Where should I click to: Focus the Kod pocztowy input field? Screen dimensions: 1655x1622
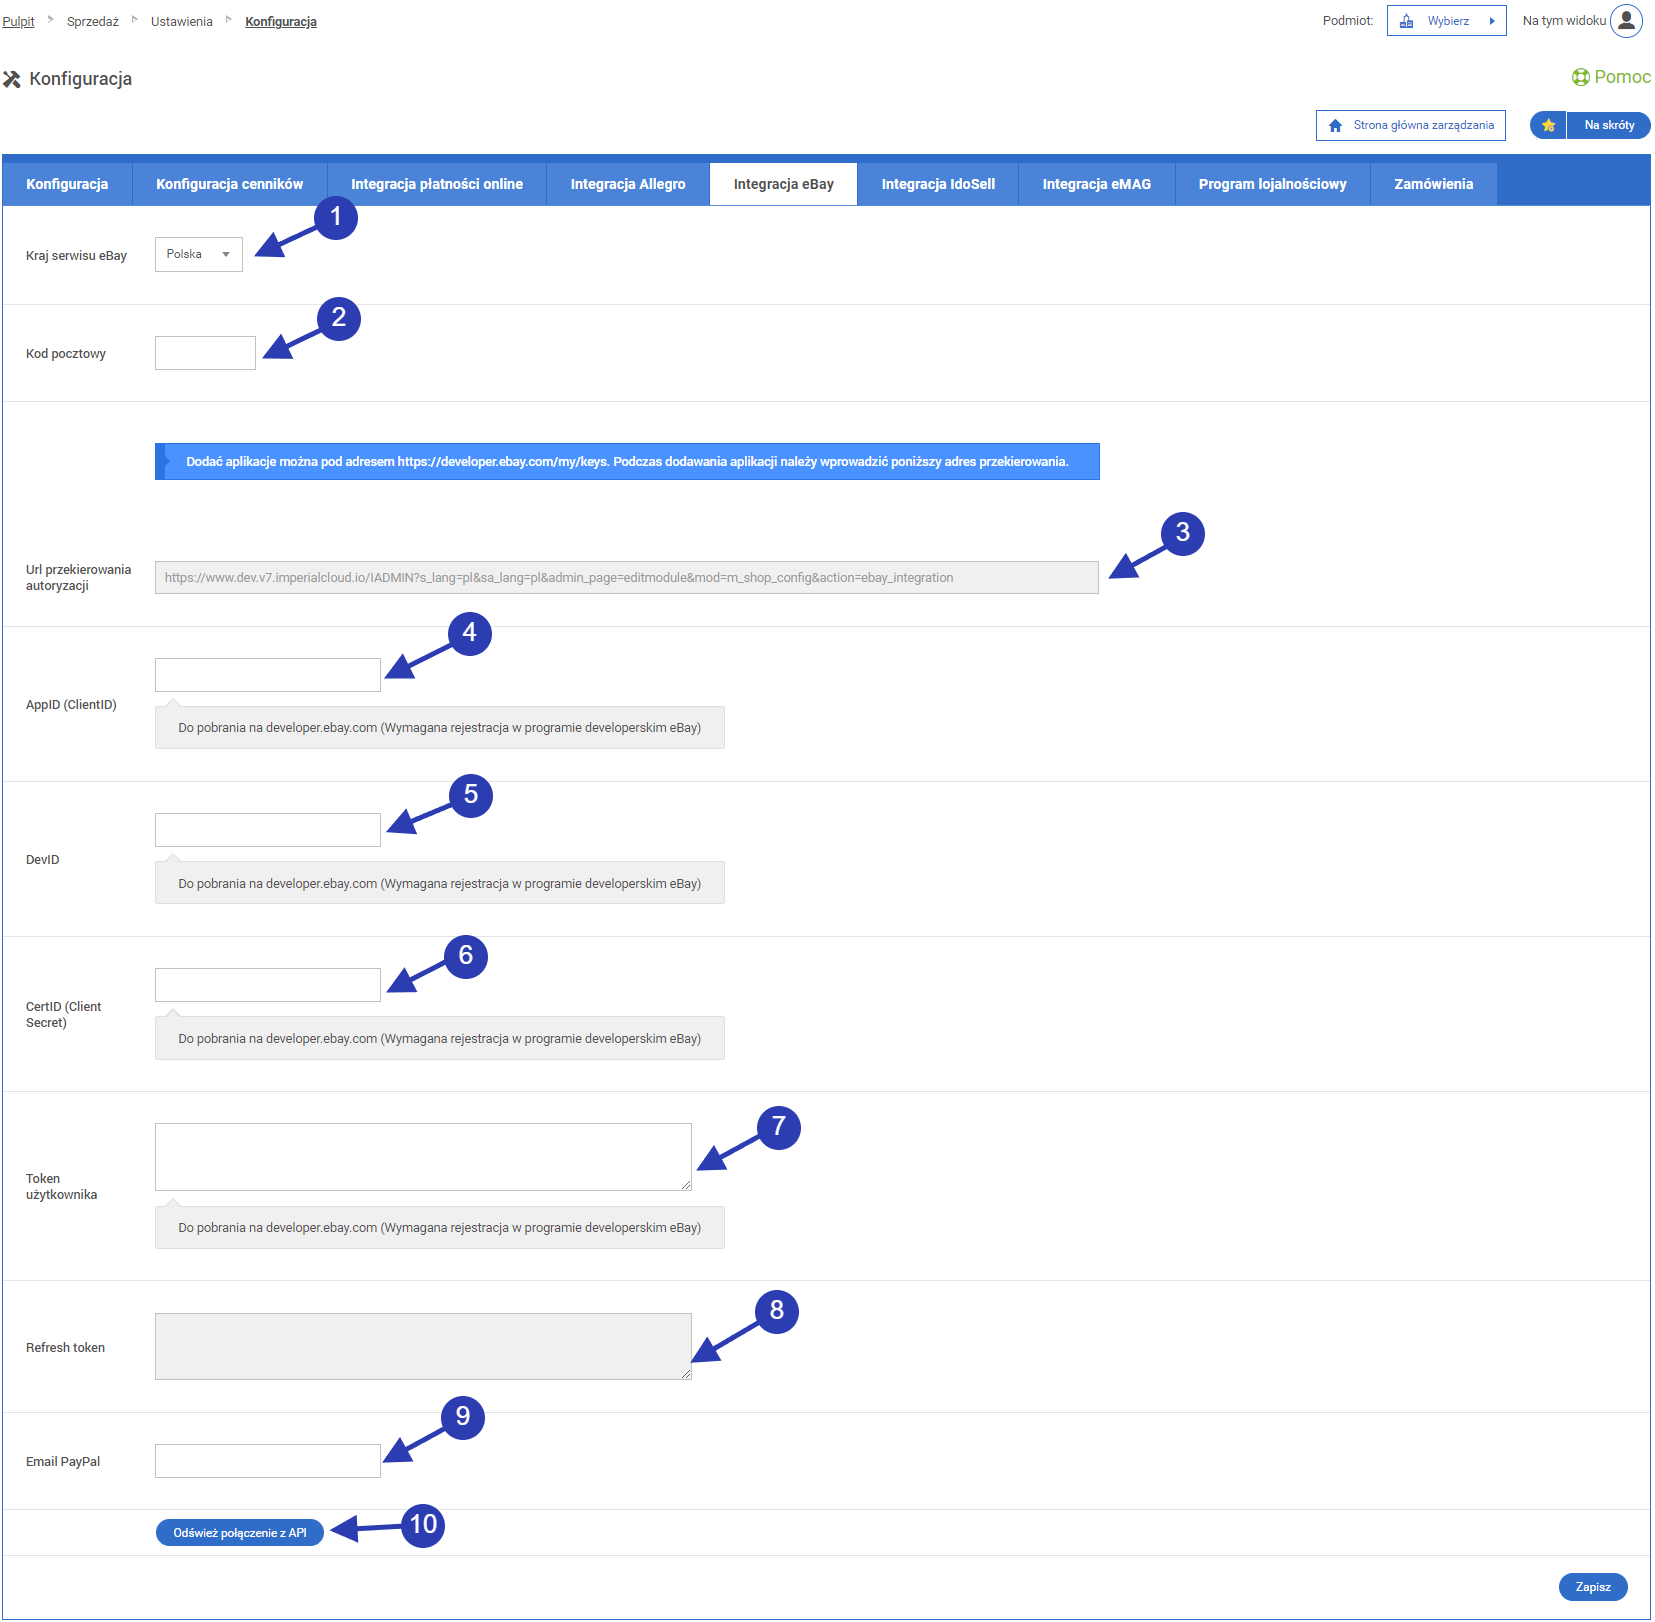[x=205, y=353]
